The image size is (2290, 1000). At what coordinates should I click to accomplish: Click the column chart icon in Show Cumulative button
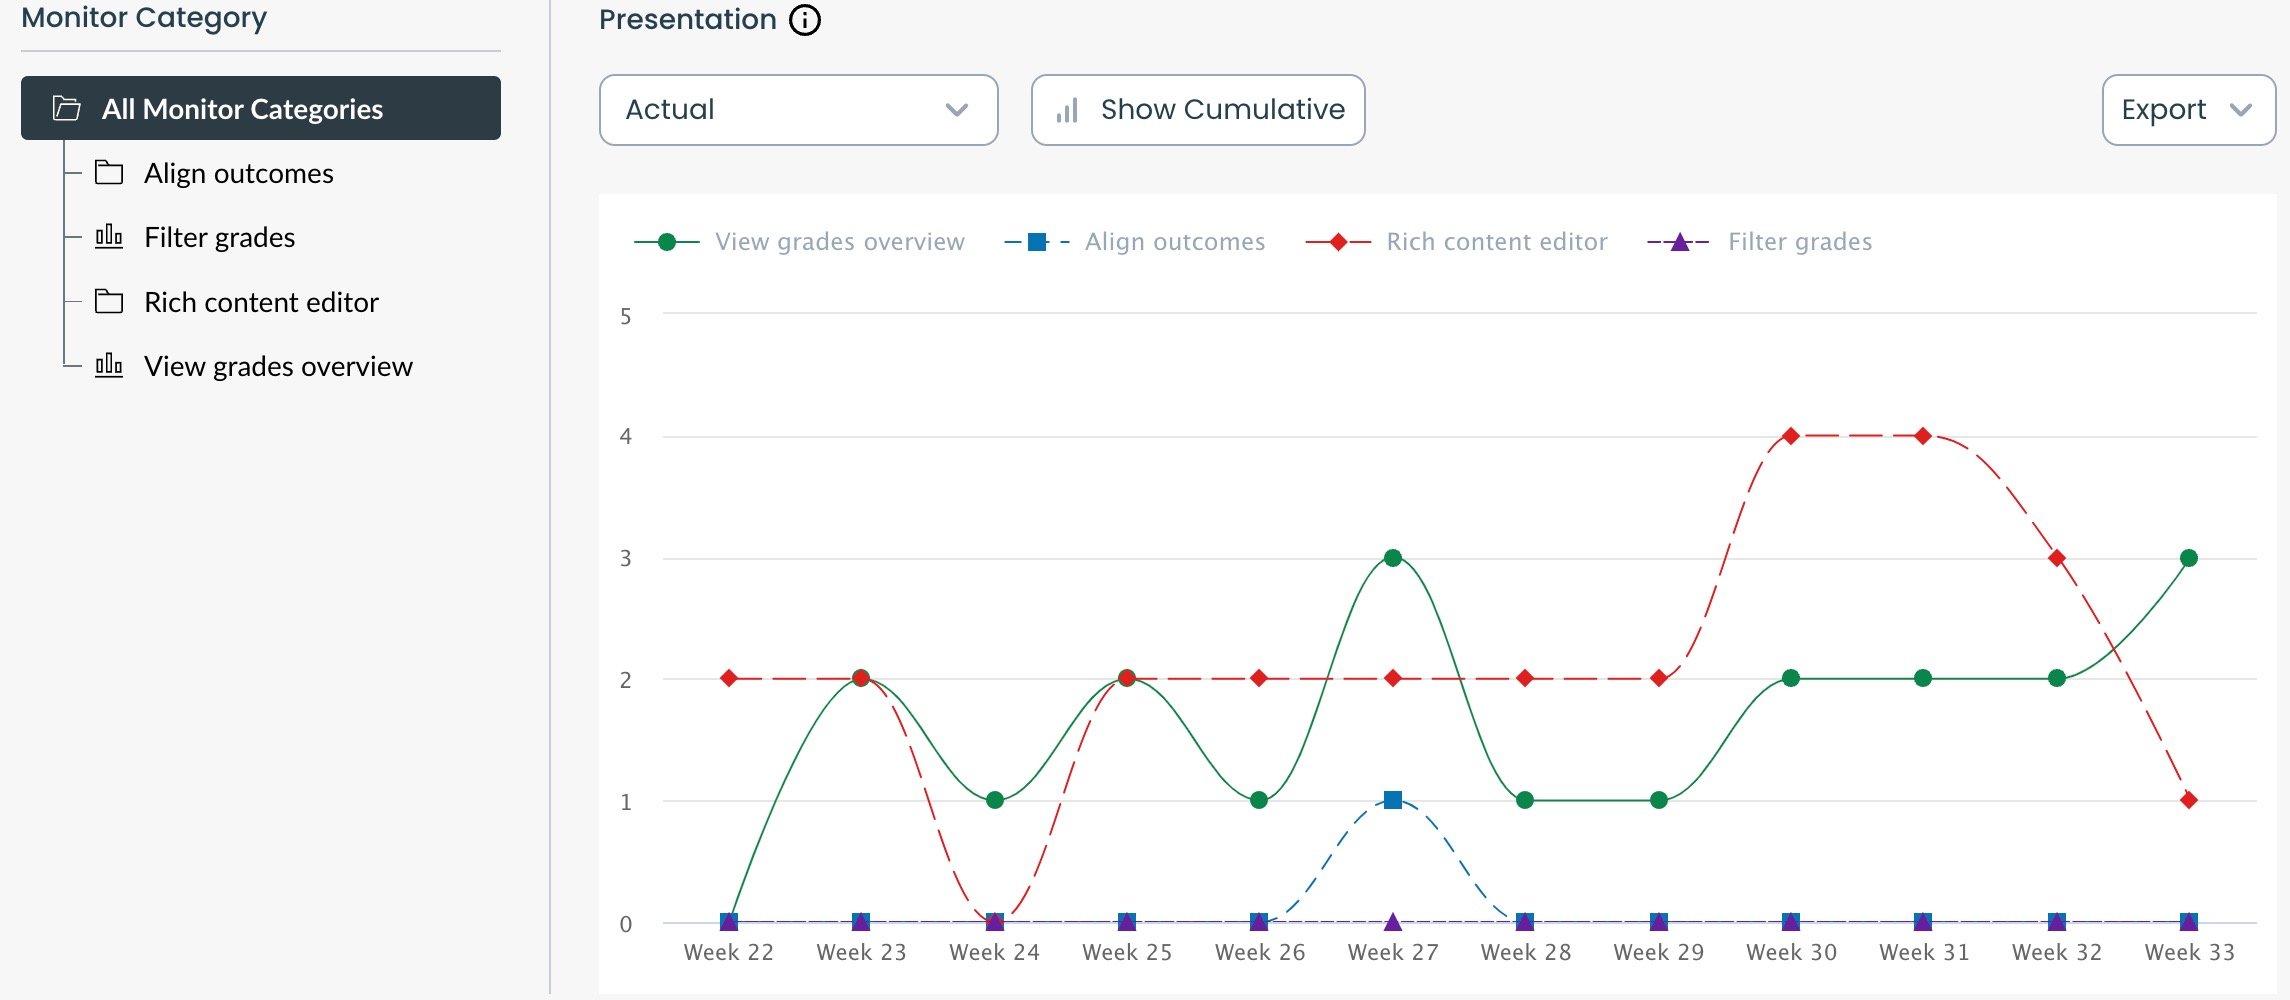(1066, 110)
